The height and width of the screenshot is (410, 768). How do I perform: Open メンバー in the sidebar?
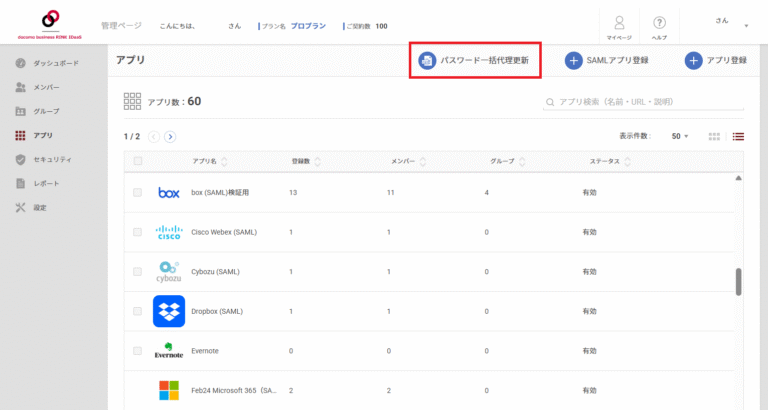click(46, 87)
